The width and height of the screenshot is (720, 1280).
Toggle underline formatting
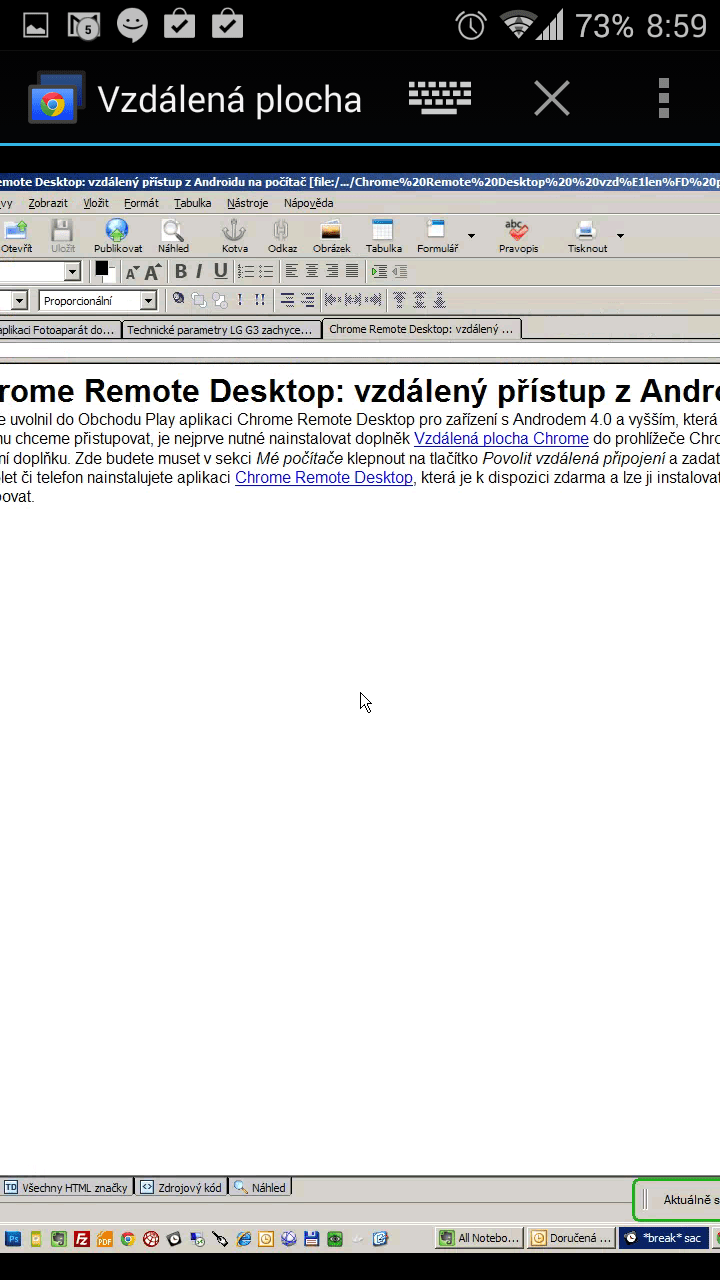click(x=220, y=271)
